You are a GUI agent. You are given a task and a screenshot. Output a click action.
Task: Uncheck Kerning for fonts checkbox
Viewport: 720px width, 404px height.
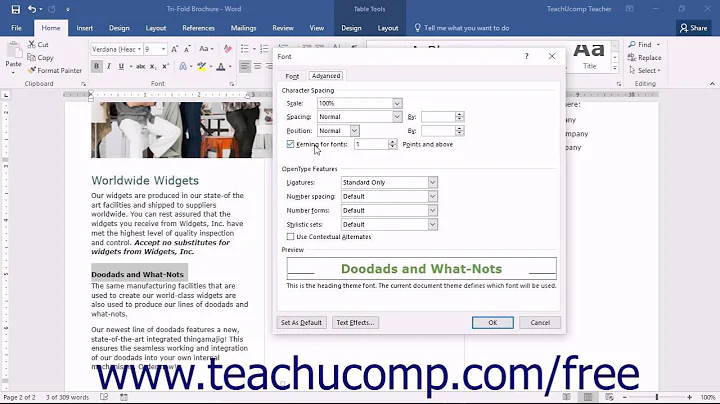[x=290, y=144]
